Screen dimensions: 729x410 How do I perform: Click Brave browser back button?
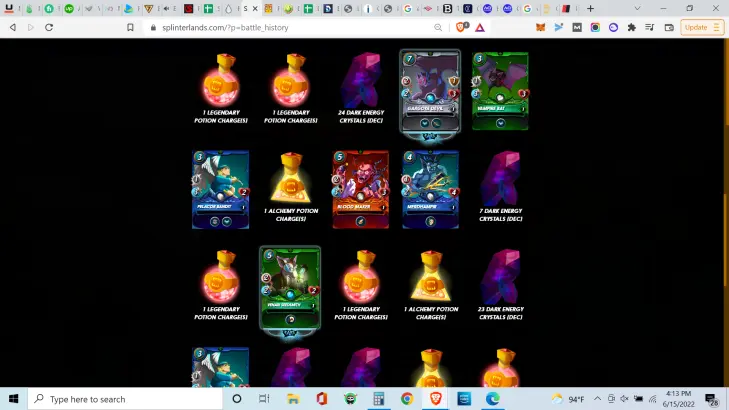pos(13,27)
